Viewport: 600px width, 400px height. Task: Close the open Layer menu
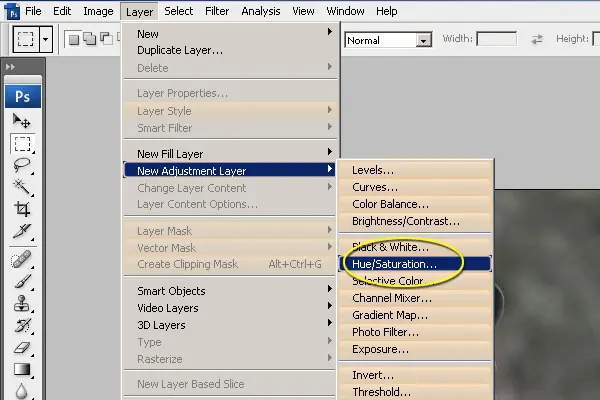click(139, 12)
